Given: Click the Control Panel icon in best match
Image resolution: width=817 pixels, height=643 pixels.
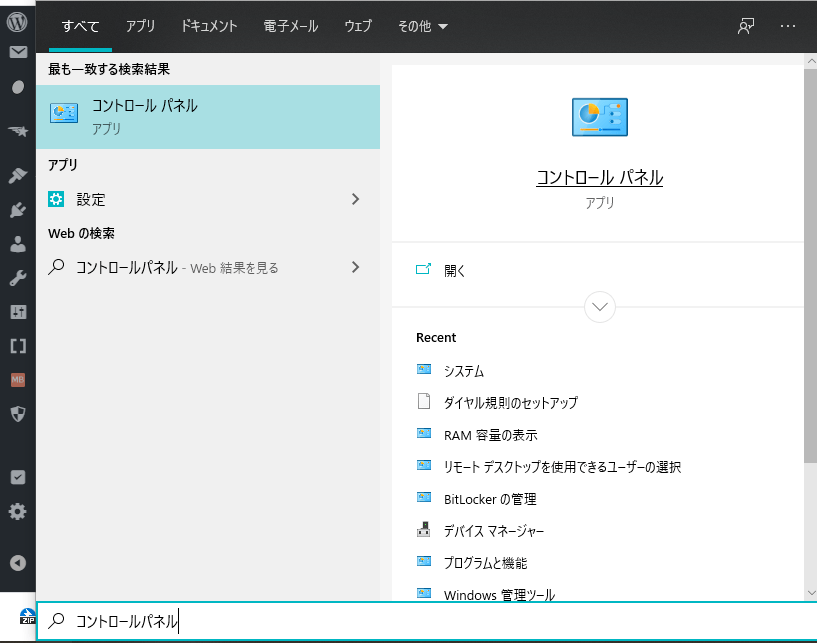Looking at the screenshot, I should (64, 113).
